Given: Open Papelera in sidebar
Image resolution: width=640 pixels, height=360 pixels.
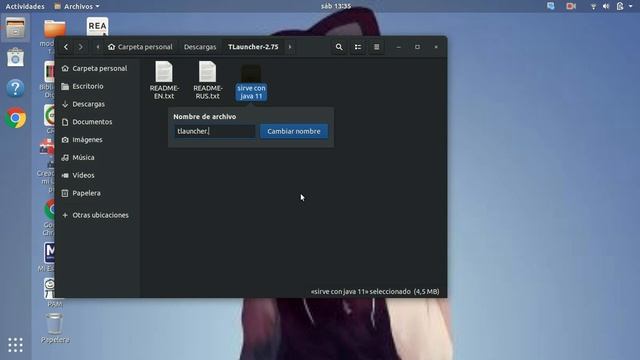Looking at the screenshot, I should 98,193.
